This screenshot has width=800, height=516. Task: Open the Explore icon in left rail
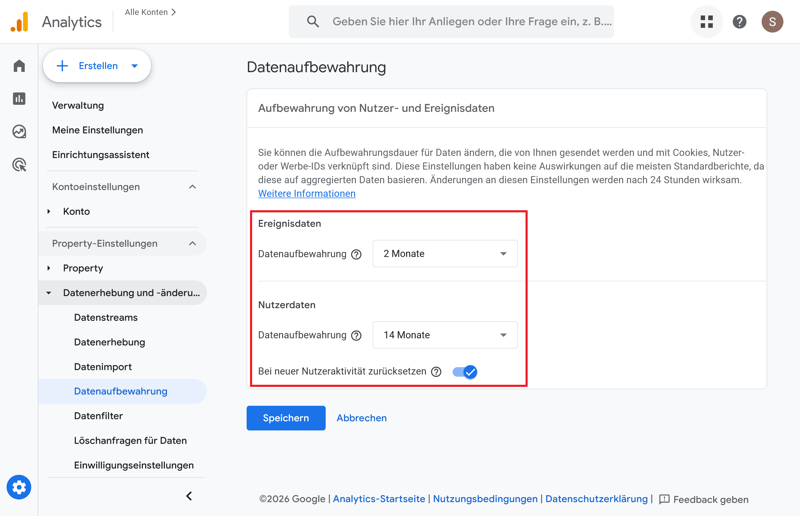(19, 132)
